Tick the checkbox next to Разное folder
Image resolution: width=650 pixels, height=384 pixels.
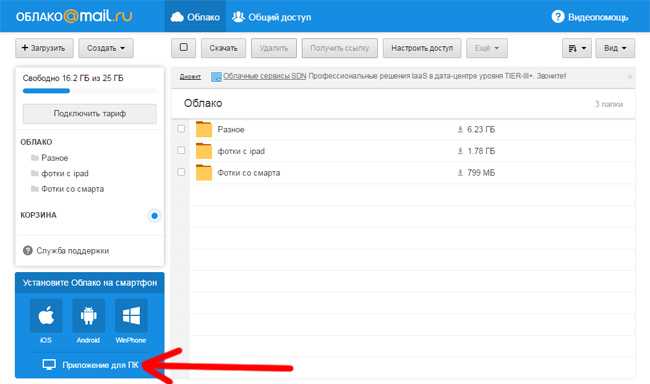click(x=181, y=129)
